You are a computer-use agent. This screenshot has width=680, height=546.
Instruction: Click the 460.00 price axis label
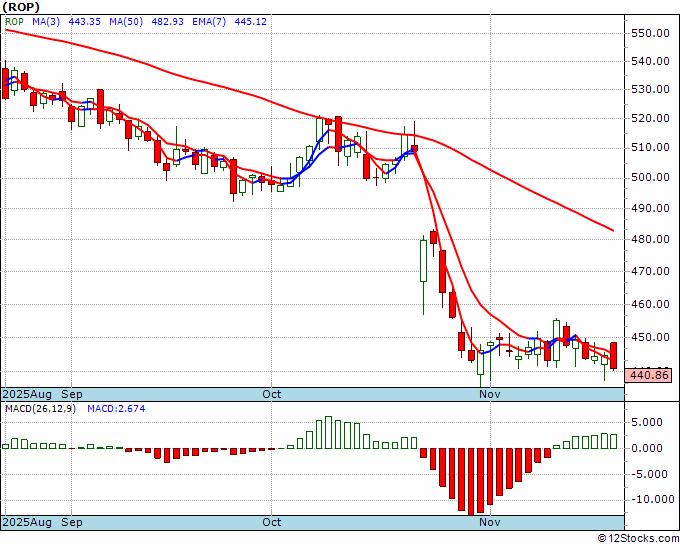[650, 304]
